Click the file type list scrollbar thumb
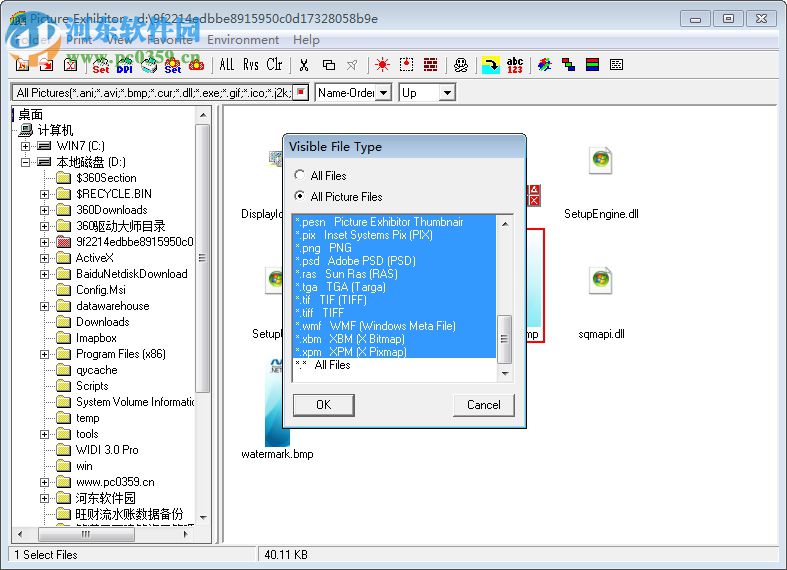This screenshot has width=787, height=570. [505, 339]
